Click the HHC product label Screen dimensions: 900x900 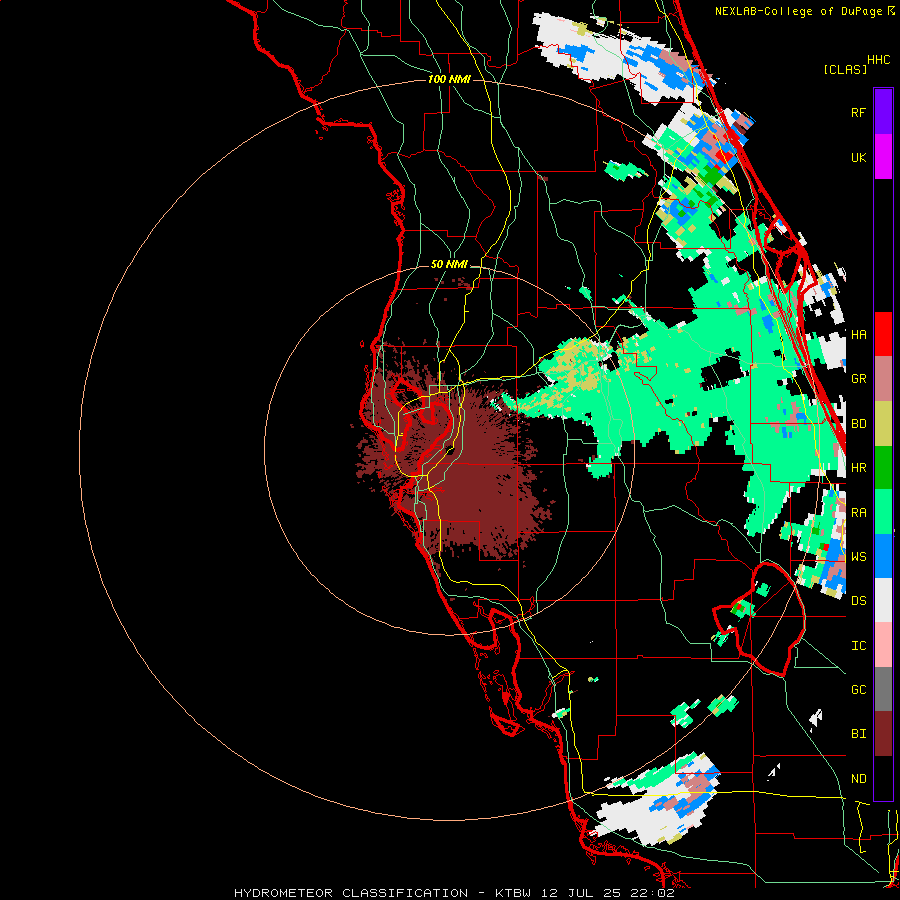tap(878, 60)
